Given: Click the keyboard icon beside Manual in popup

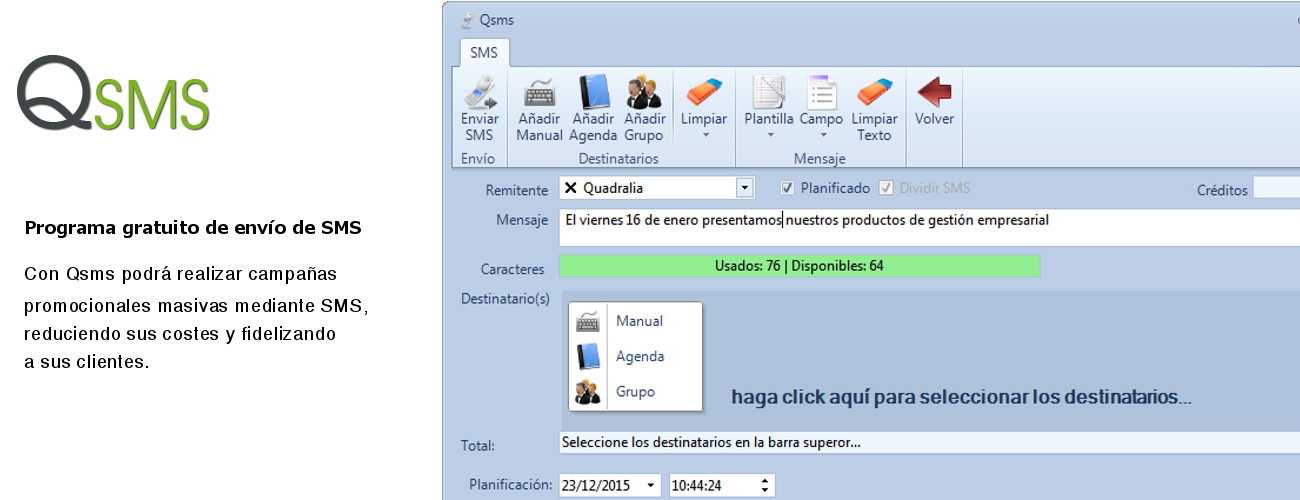Looking at the screenshot, I should pyautogui.click(x=588, y=321).
